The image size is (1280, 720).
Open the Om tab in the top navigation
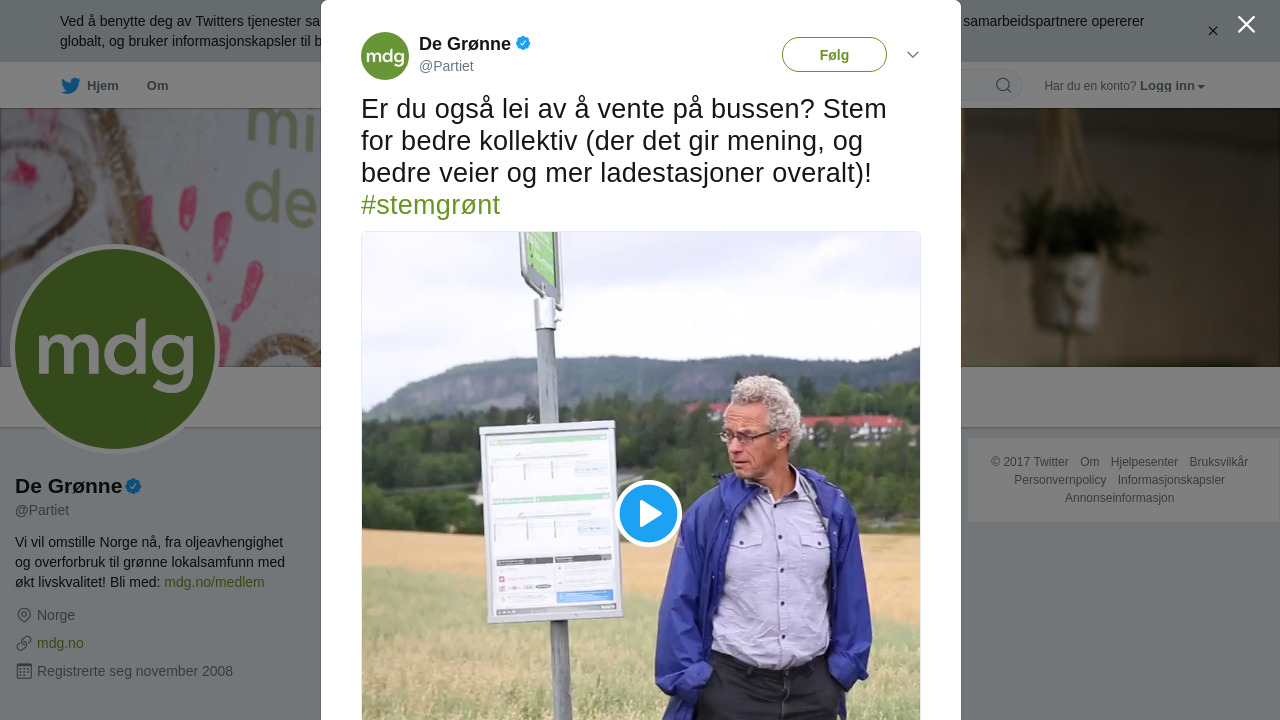point(157,86)
